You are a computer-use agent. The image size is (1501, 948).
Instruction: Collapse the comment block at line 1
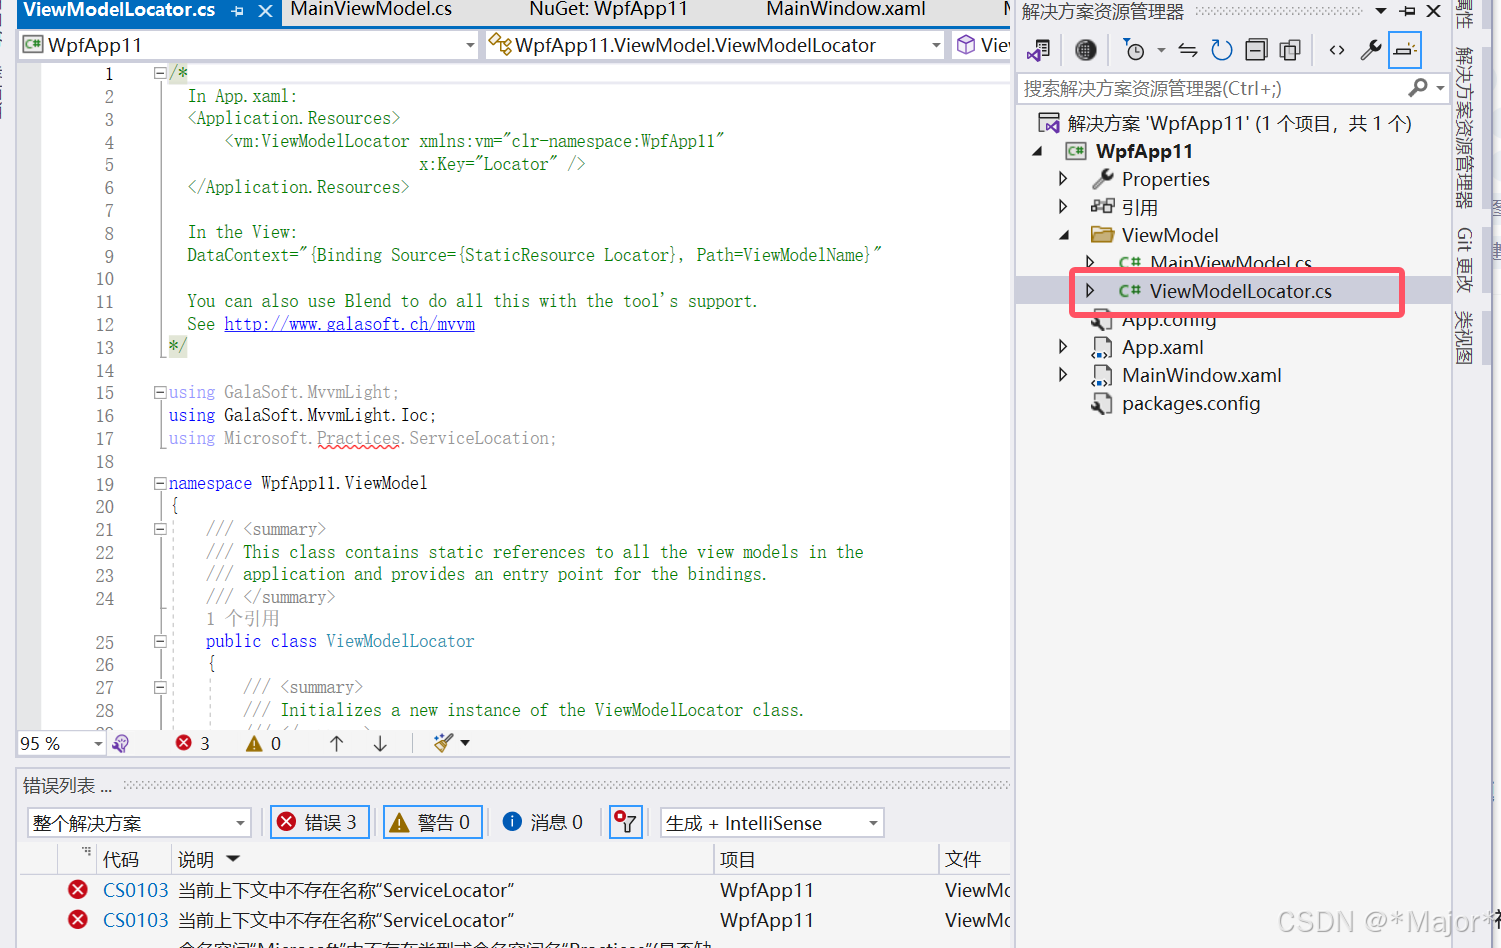(x=160, y=73)
